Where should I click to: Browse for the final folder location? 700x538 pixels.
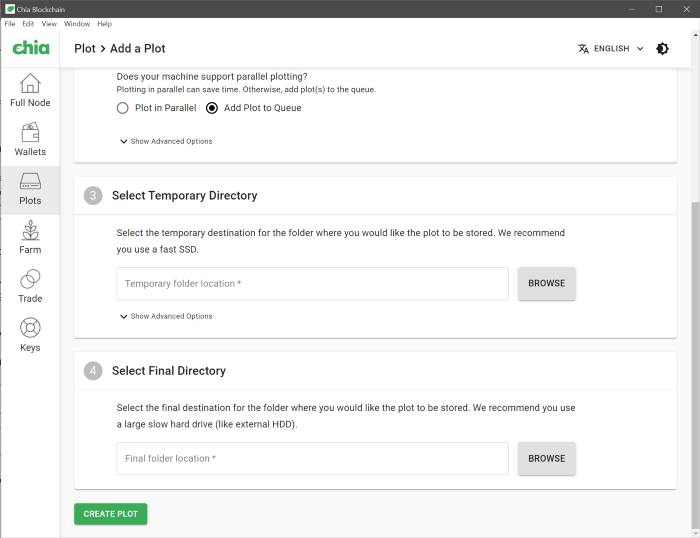(546, 458)
